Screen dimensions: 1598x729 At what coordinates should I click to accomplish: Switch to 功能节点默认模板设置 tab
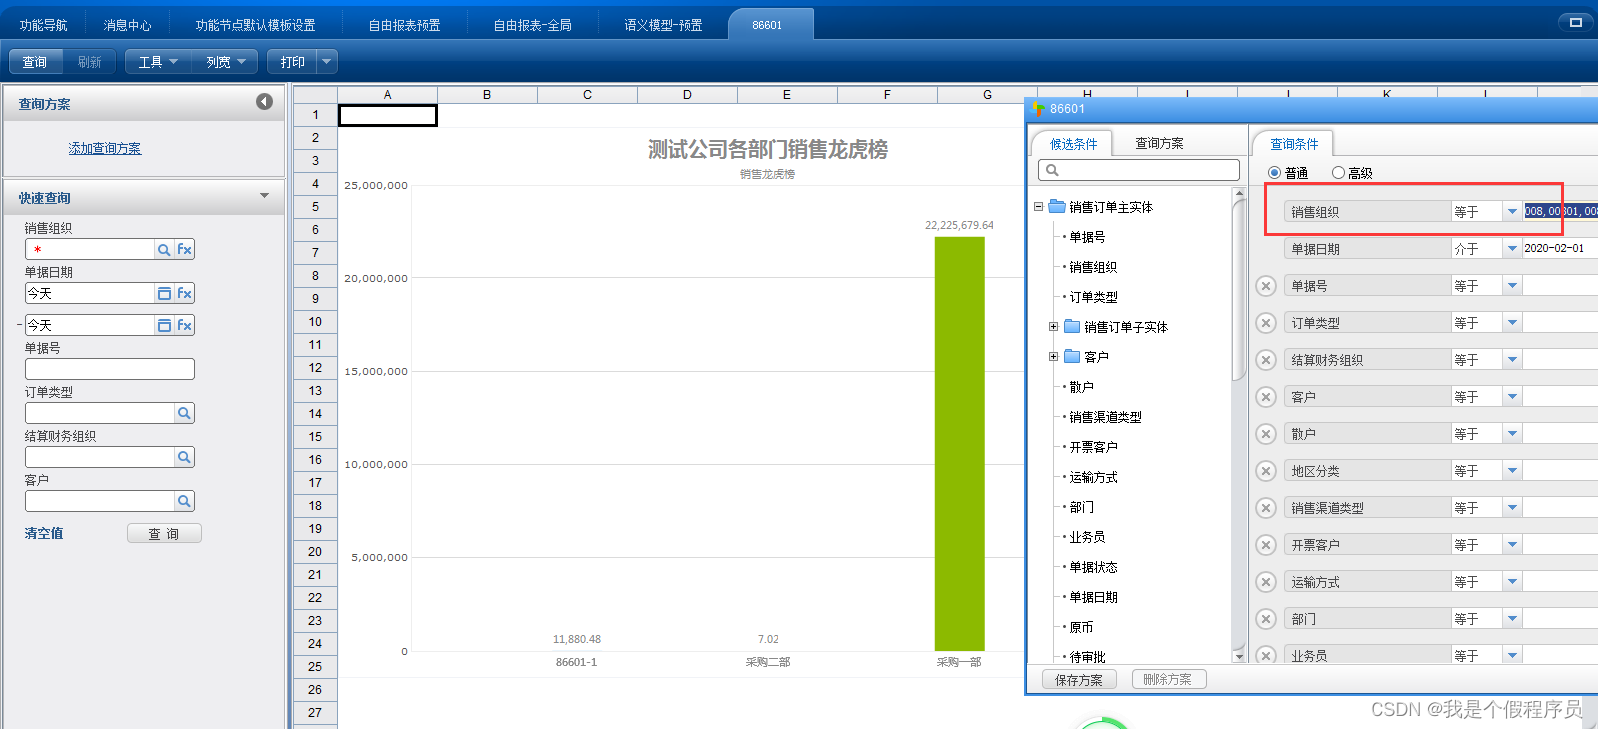click(x=255, y=25)
